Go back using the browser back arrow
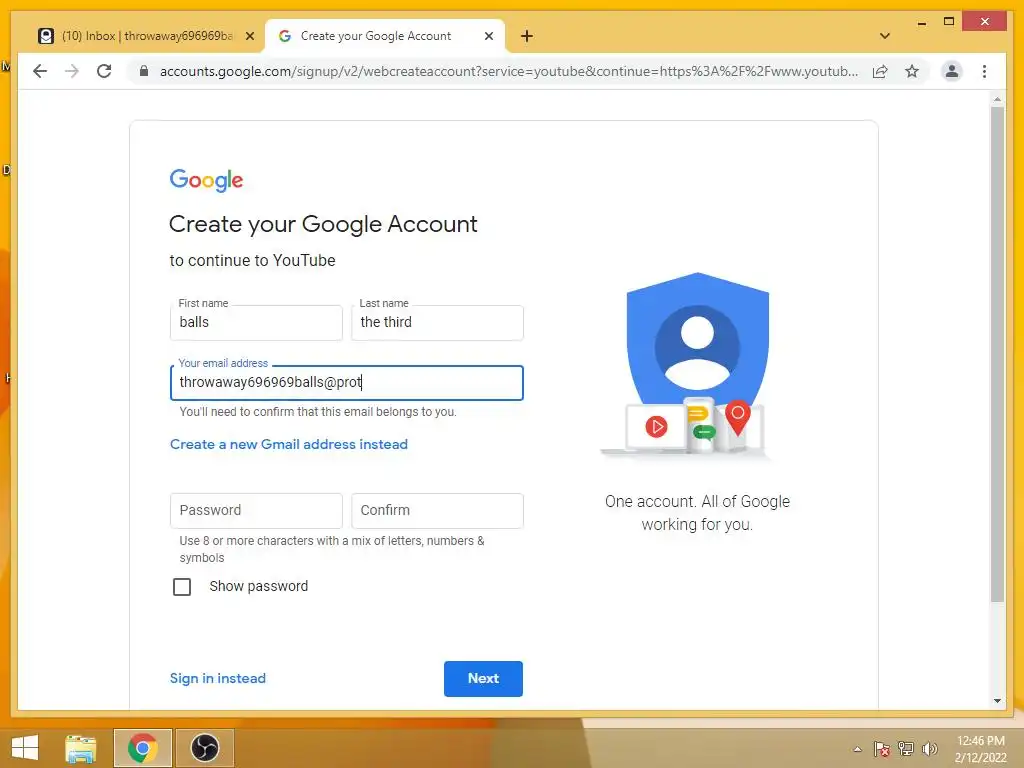 click(40, 71)
